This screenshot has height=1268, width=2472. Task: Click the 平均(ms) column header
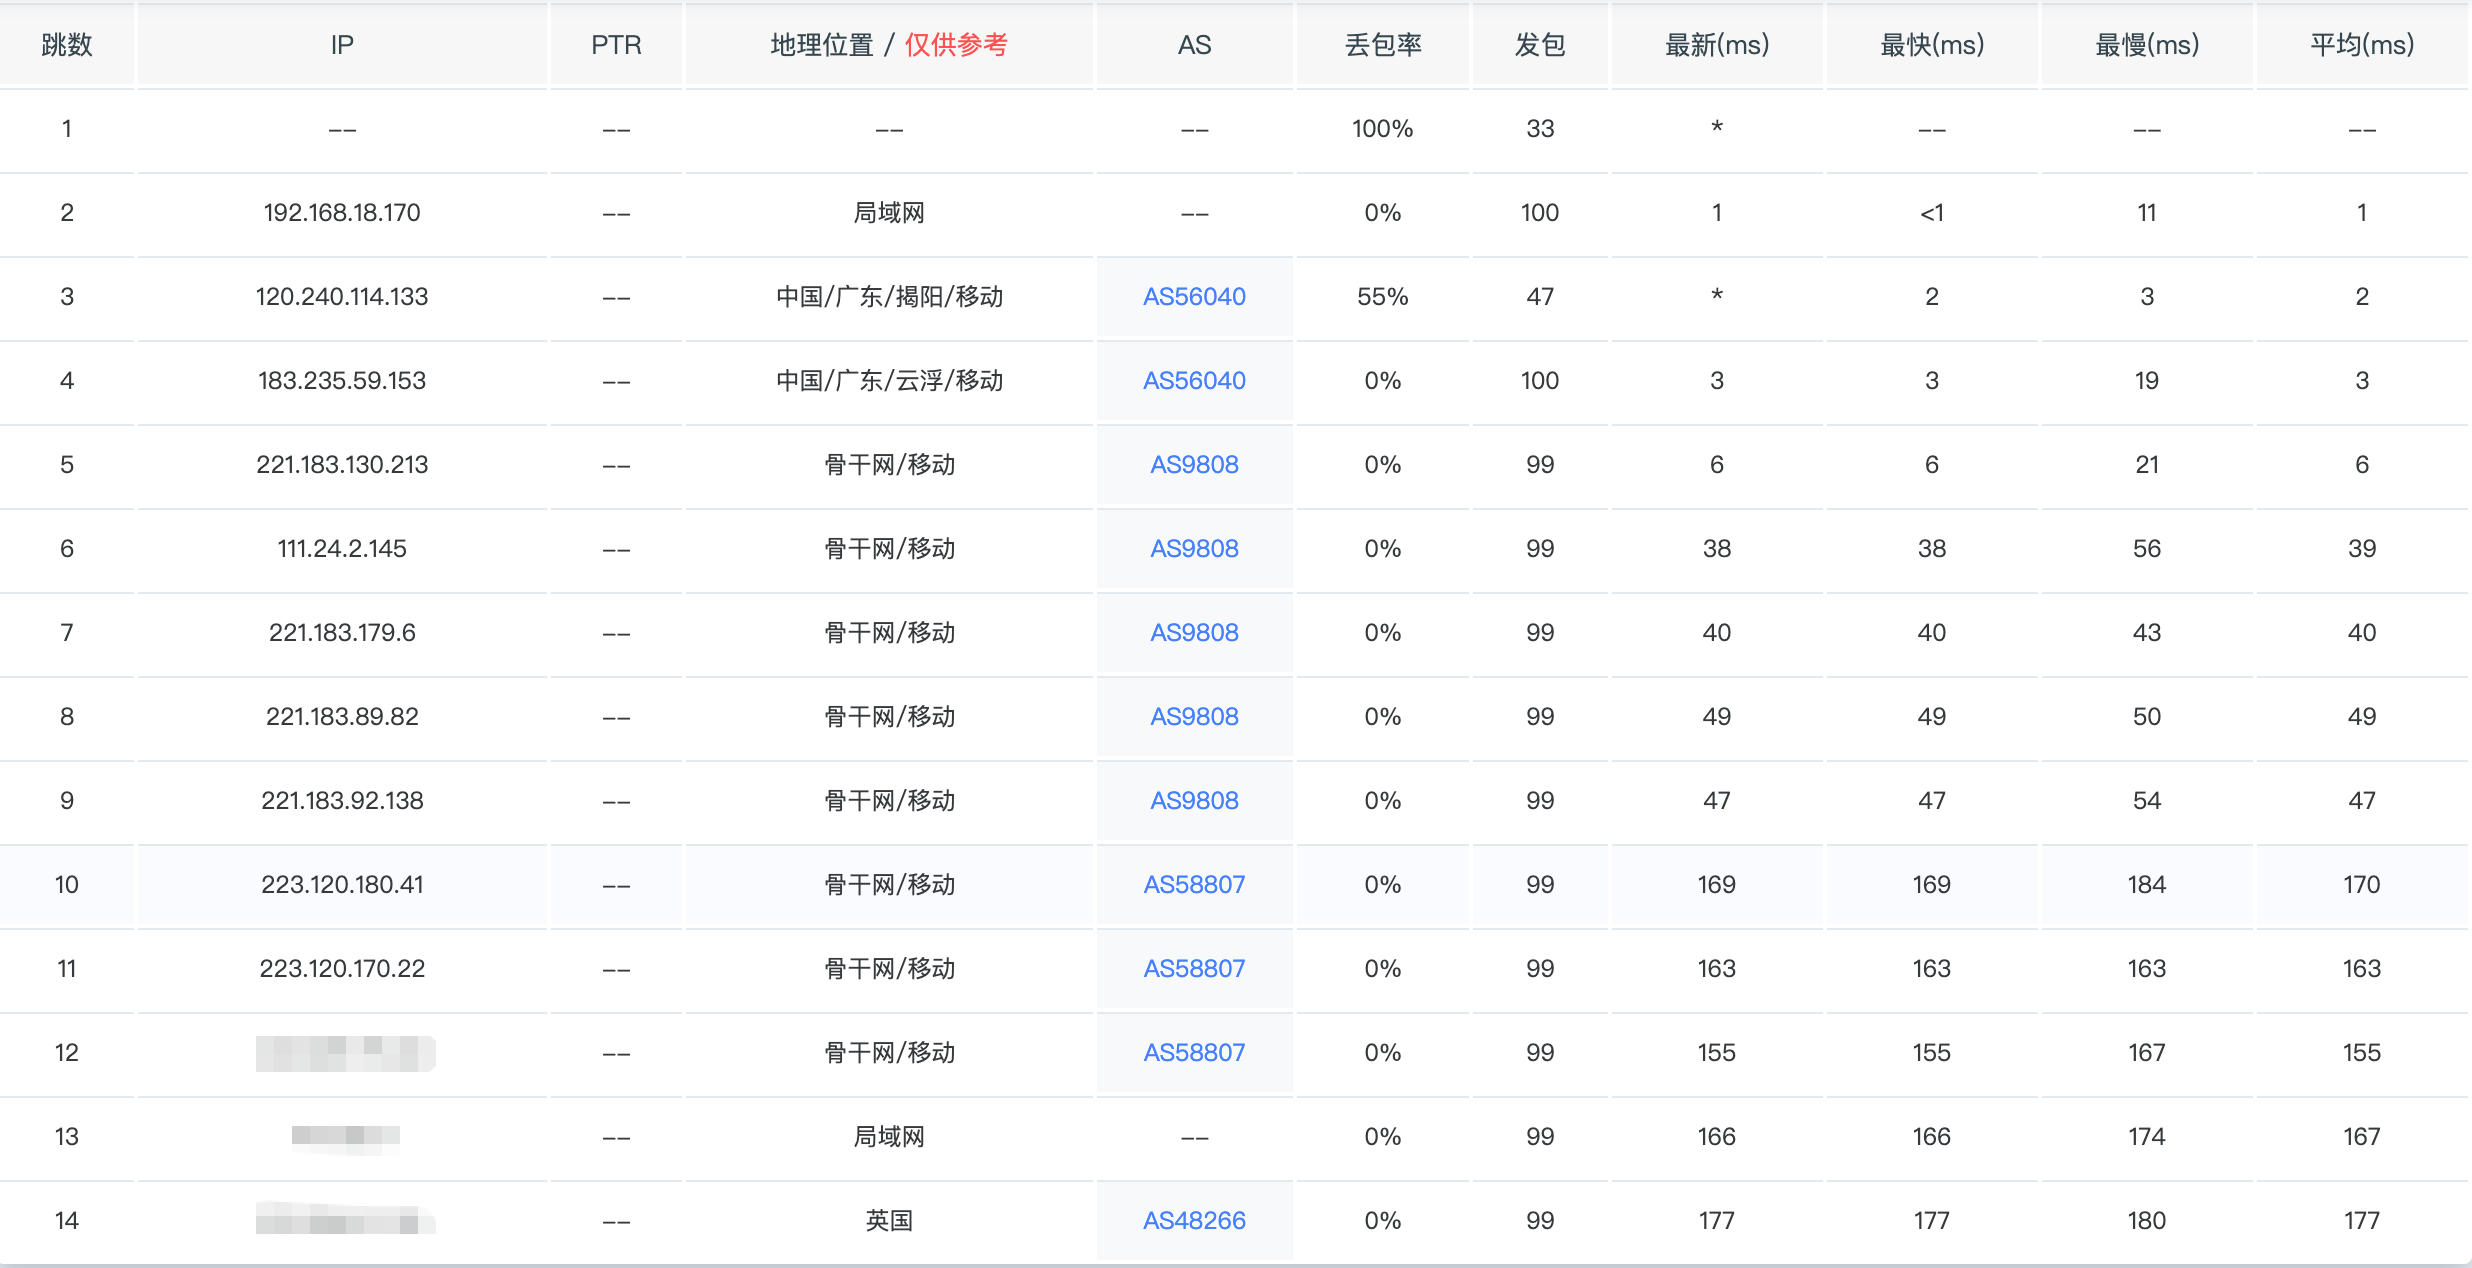click(x=2361, y=45)
